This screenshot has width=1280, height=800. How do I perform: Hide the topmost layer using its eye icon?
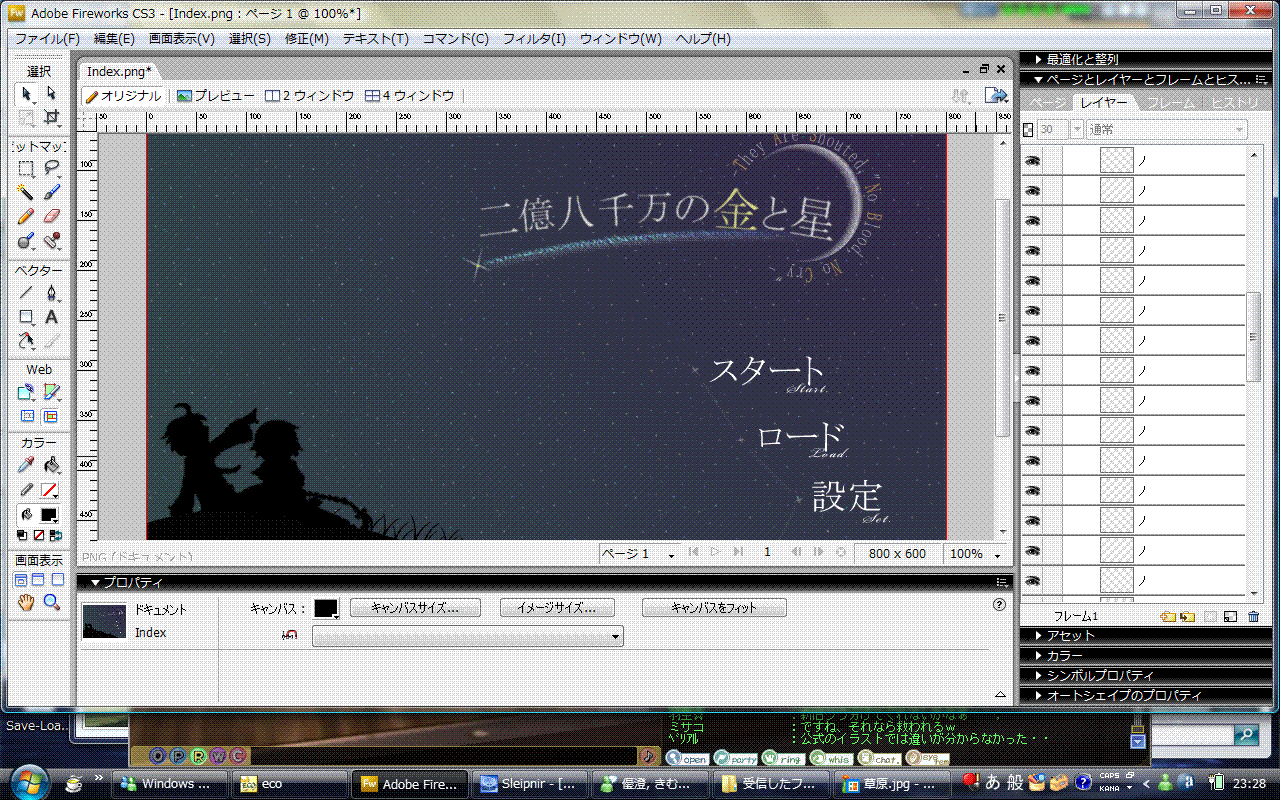[1033, 160]
